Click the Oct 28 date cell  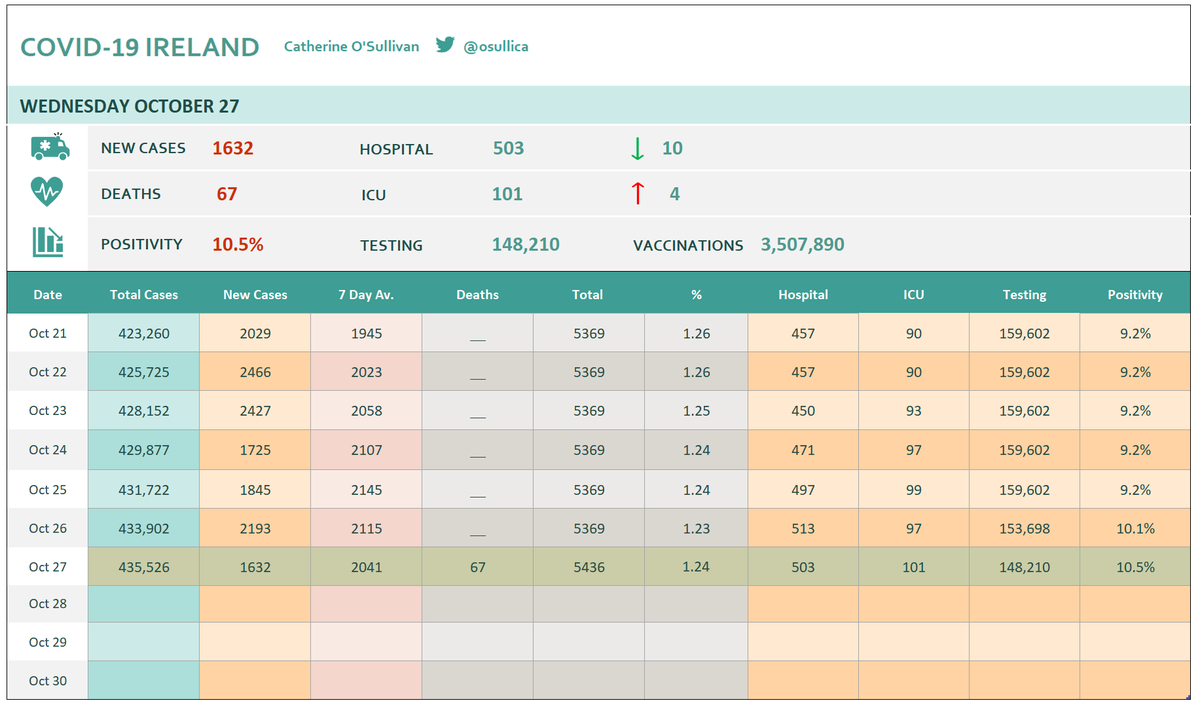click(47, 603)
